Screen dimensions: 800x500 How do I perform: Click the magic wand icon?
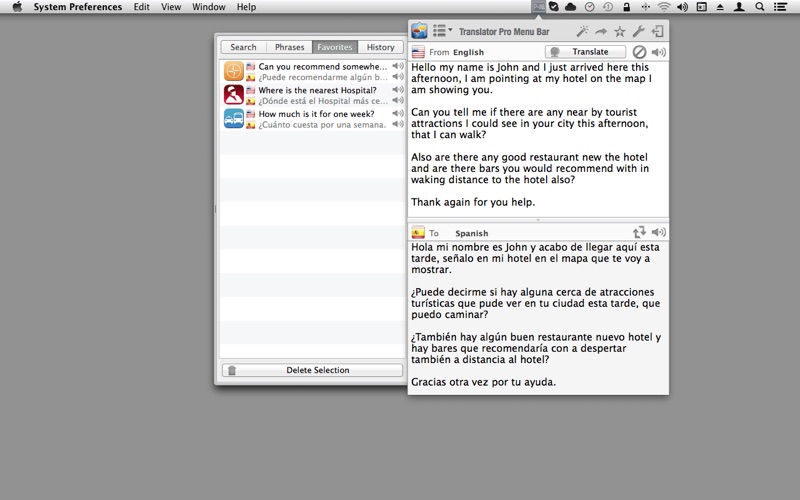[x=582, y=31]
